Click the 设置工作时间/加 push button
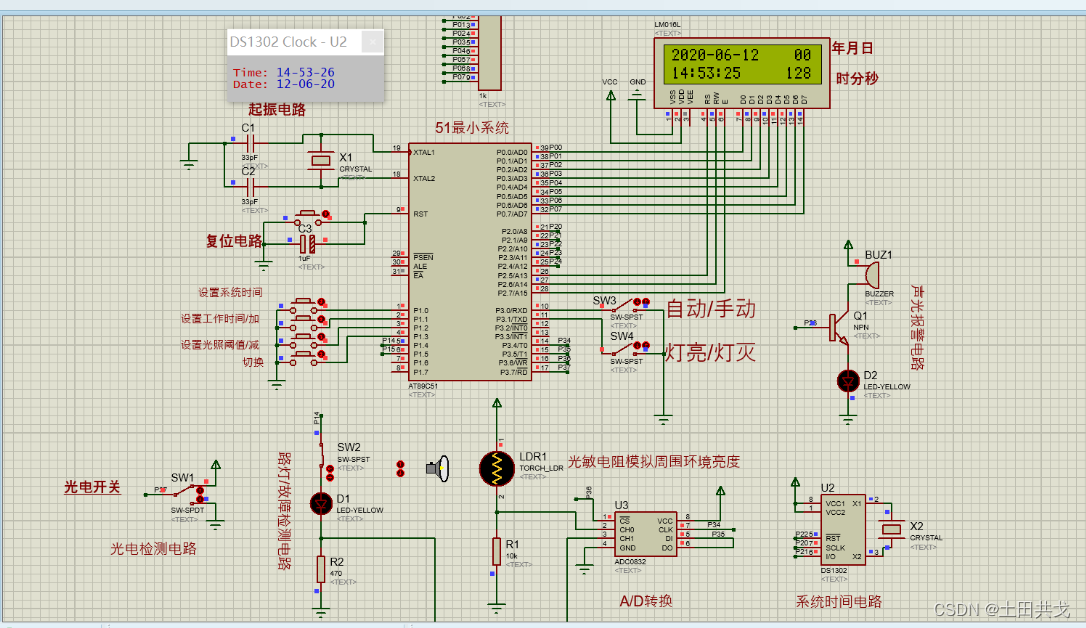Viewport: 1086px width, 628px height. tap(303, 322)
